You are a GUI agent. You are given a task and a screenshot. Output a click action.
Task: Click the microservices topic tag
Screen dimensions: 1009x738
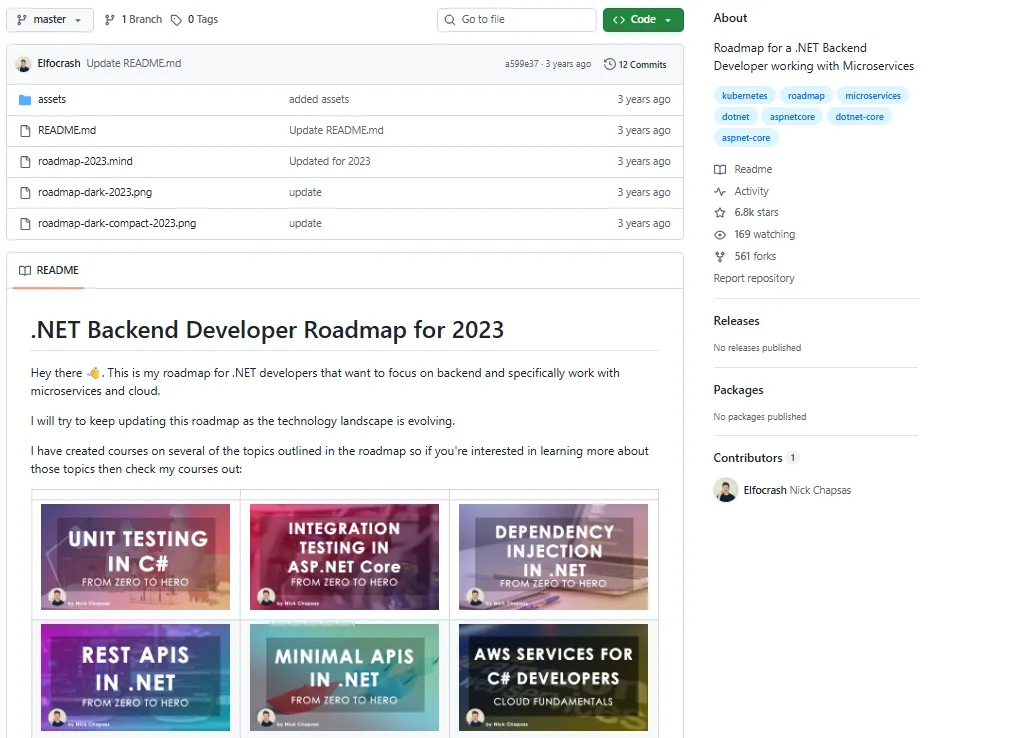pos(873,96)
